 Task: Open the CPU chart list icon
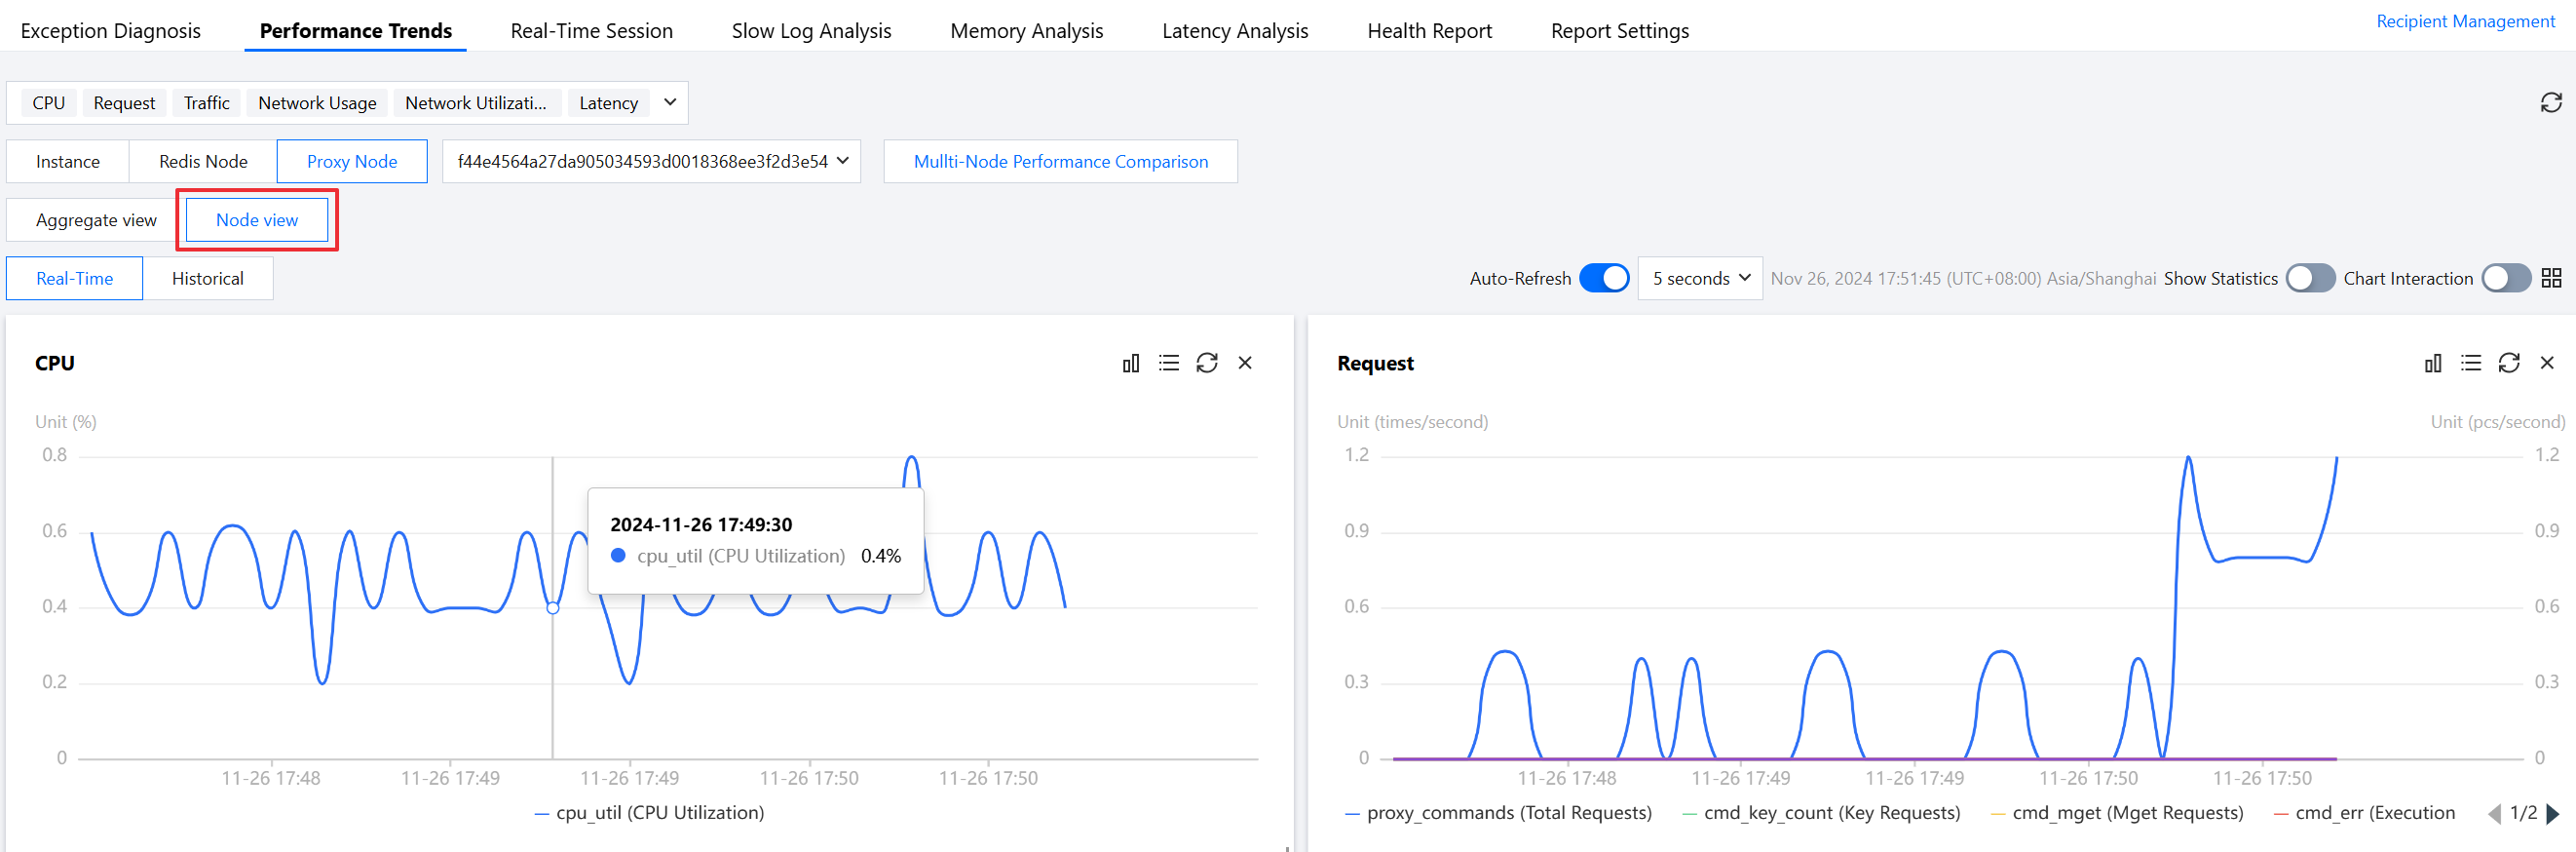pyautogui.click(x=1168, y=363)
